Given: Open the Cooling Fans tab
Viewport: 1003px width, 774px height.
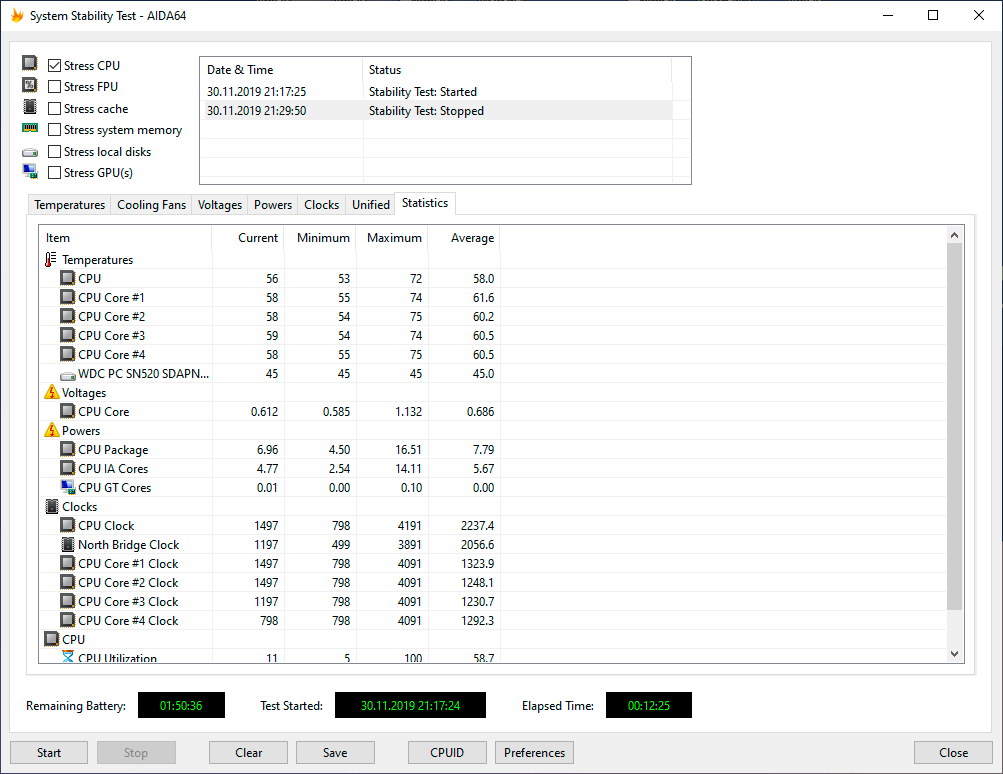Looking at the screenshot, I should [152, 205].
